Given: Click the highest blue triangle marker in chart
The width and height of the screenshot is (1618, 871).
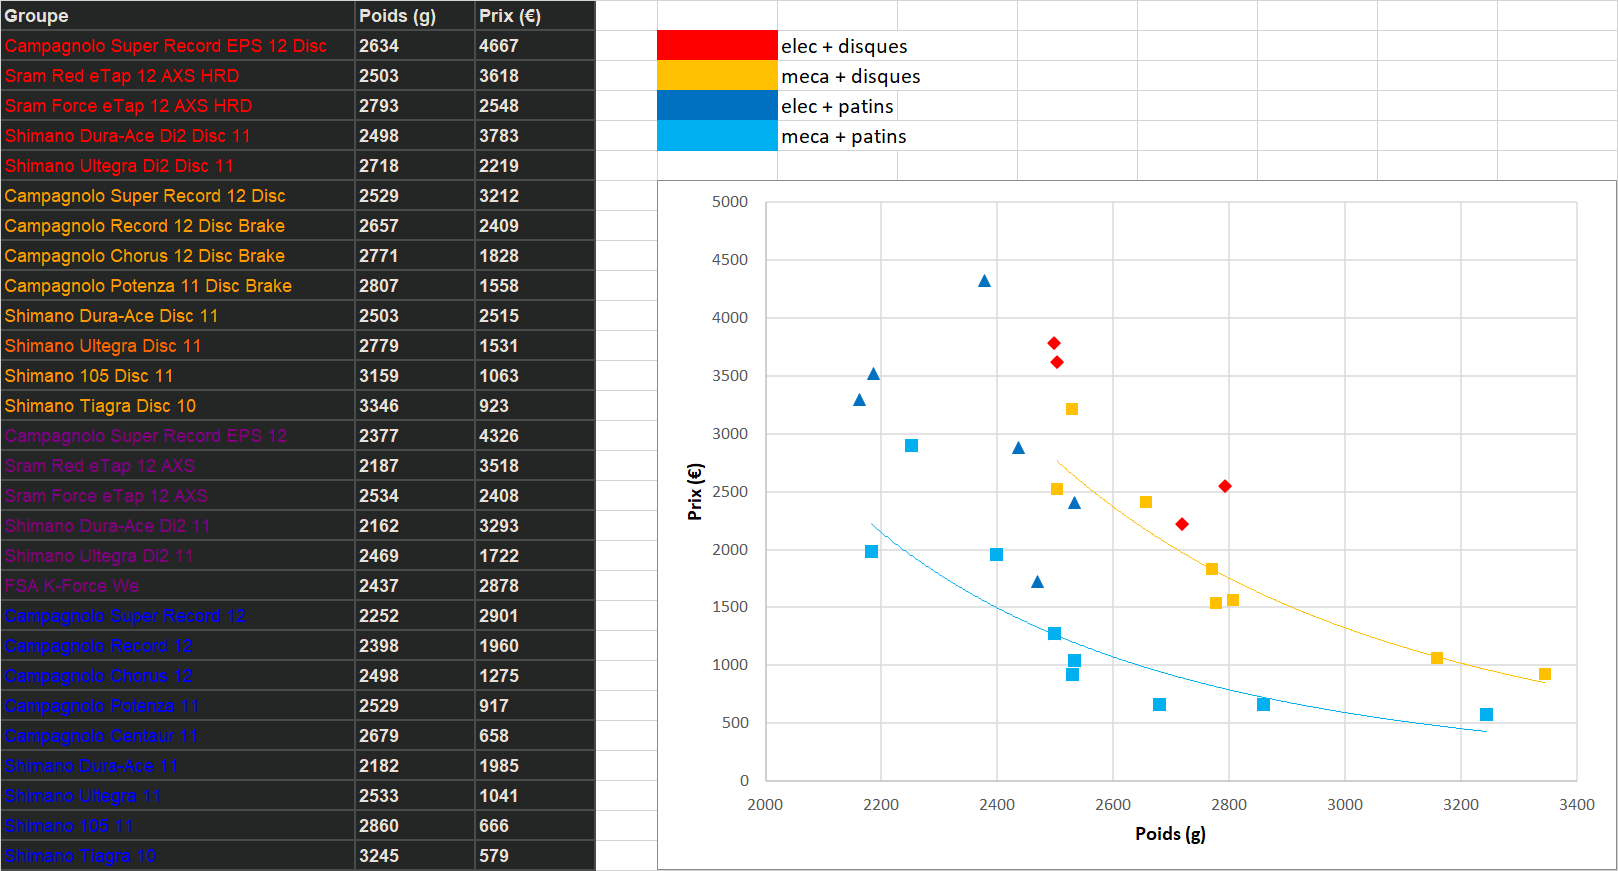Looking at the screenshot, I should [x=984, y=281].
